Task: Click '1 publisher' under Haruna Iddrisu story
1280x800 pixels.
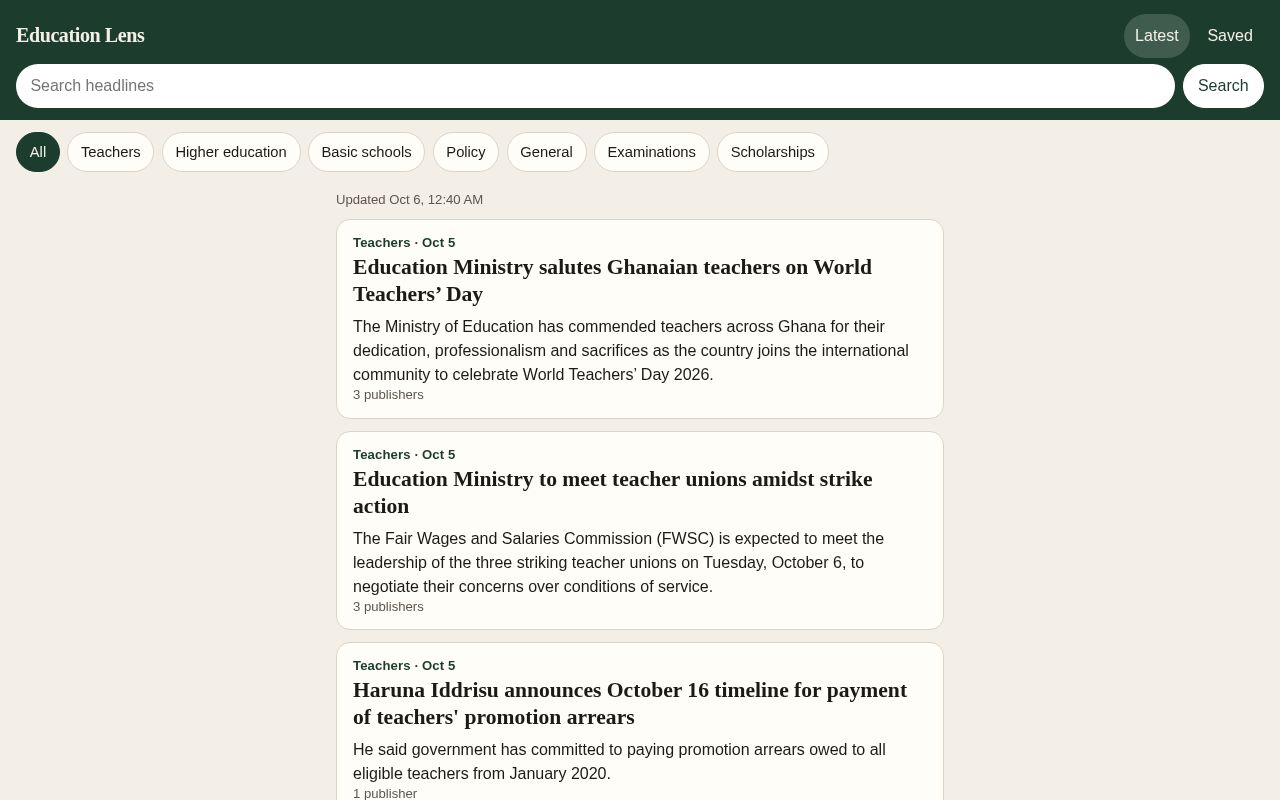Action: click(x=385, y=793)
